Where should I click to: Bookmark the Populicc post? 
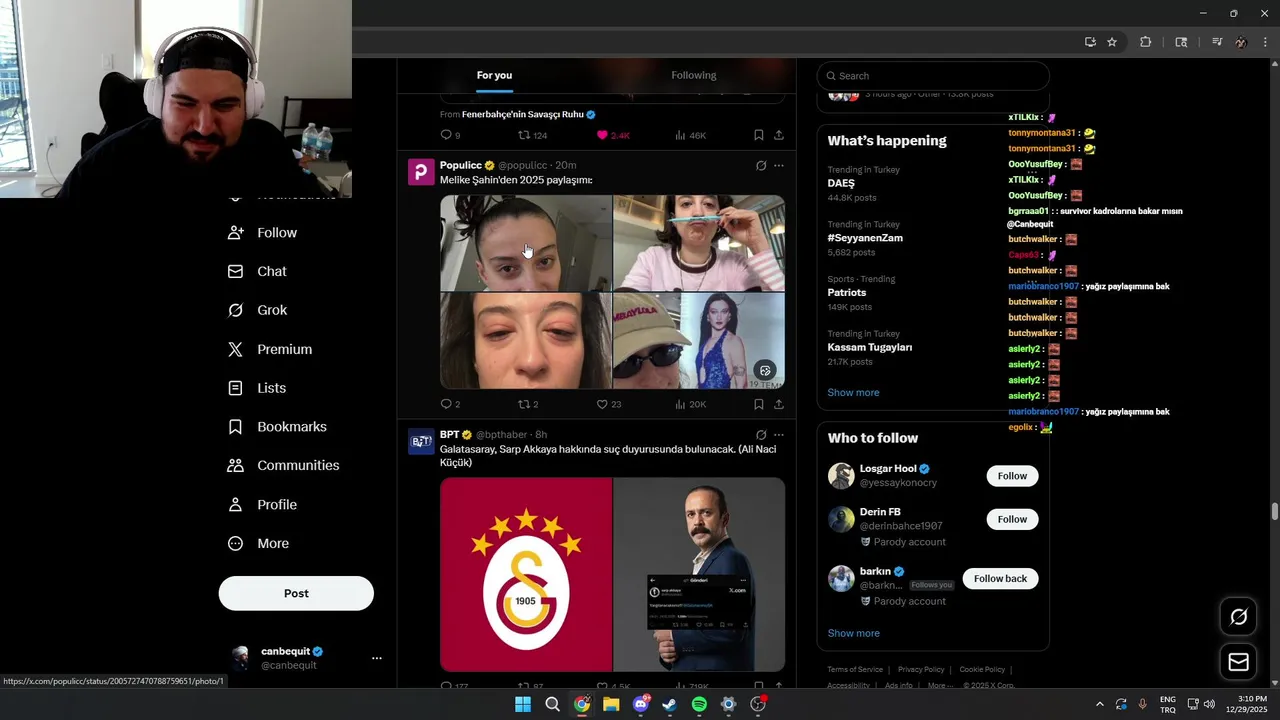pos(758,404)
